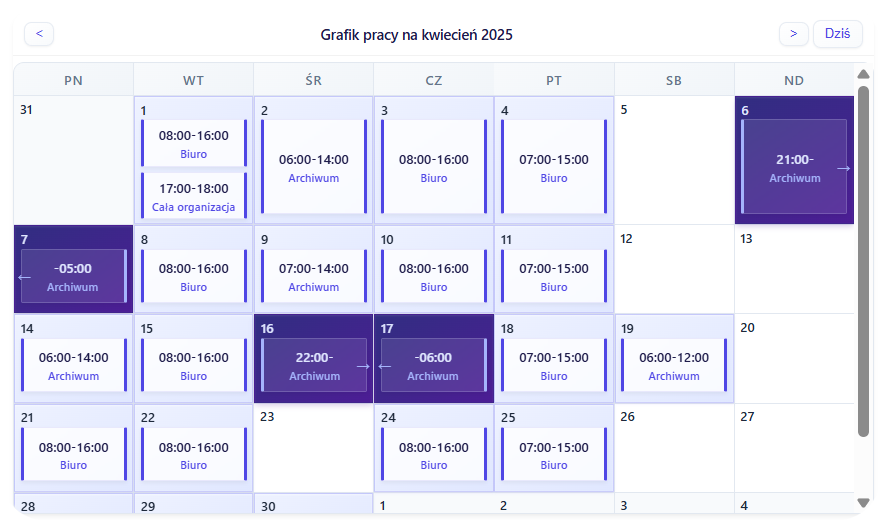Open April 25 07:00-15:00 Biuro shift
This screenshot has width=882, height=522.
pos(554,454)
